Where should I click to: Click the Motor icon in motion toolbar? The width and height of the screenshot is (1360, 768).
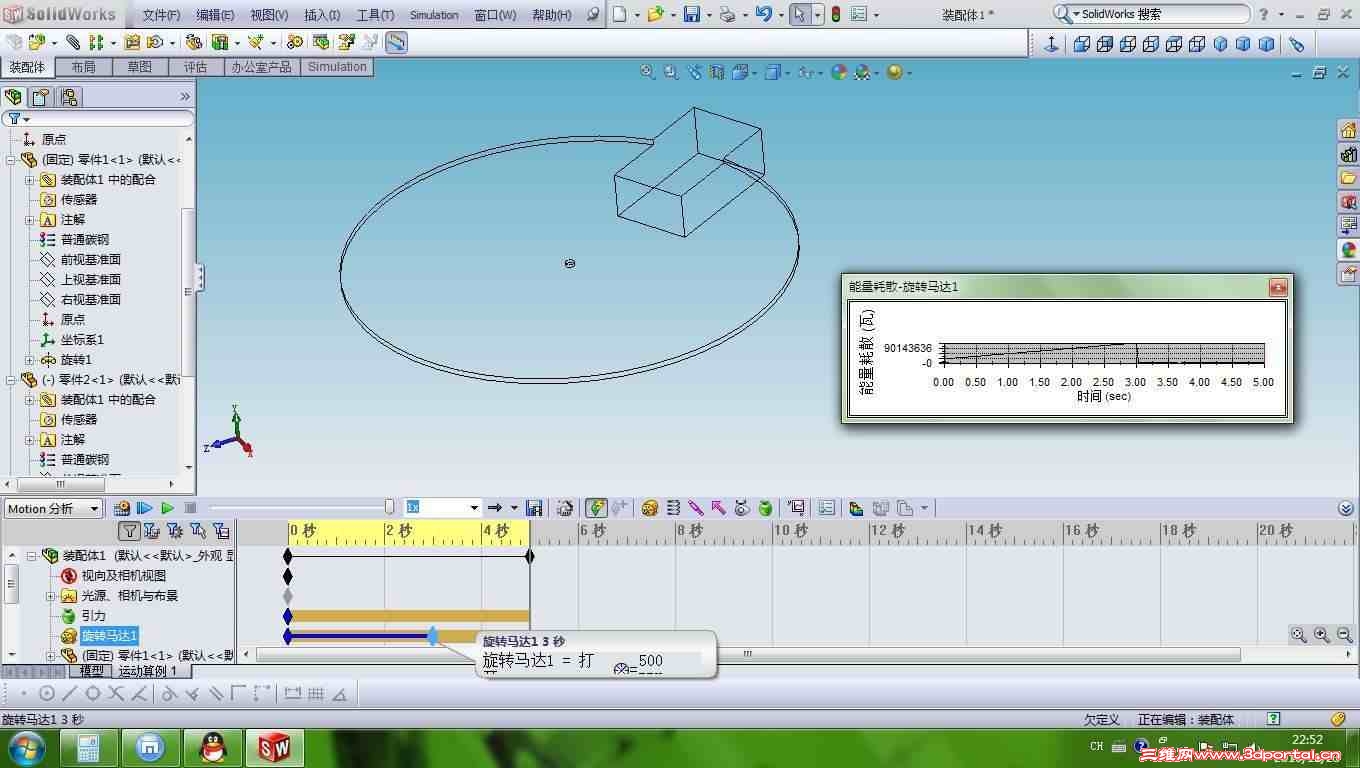click(650, 508)
